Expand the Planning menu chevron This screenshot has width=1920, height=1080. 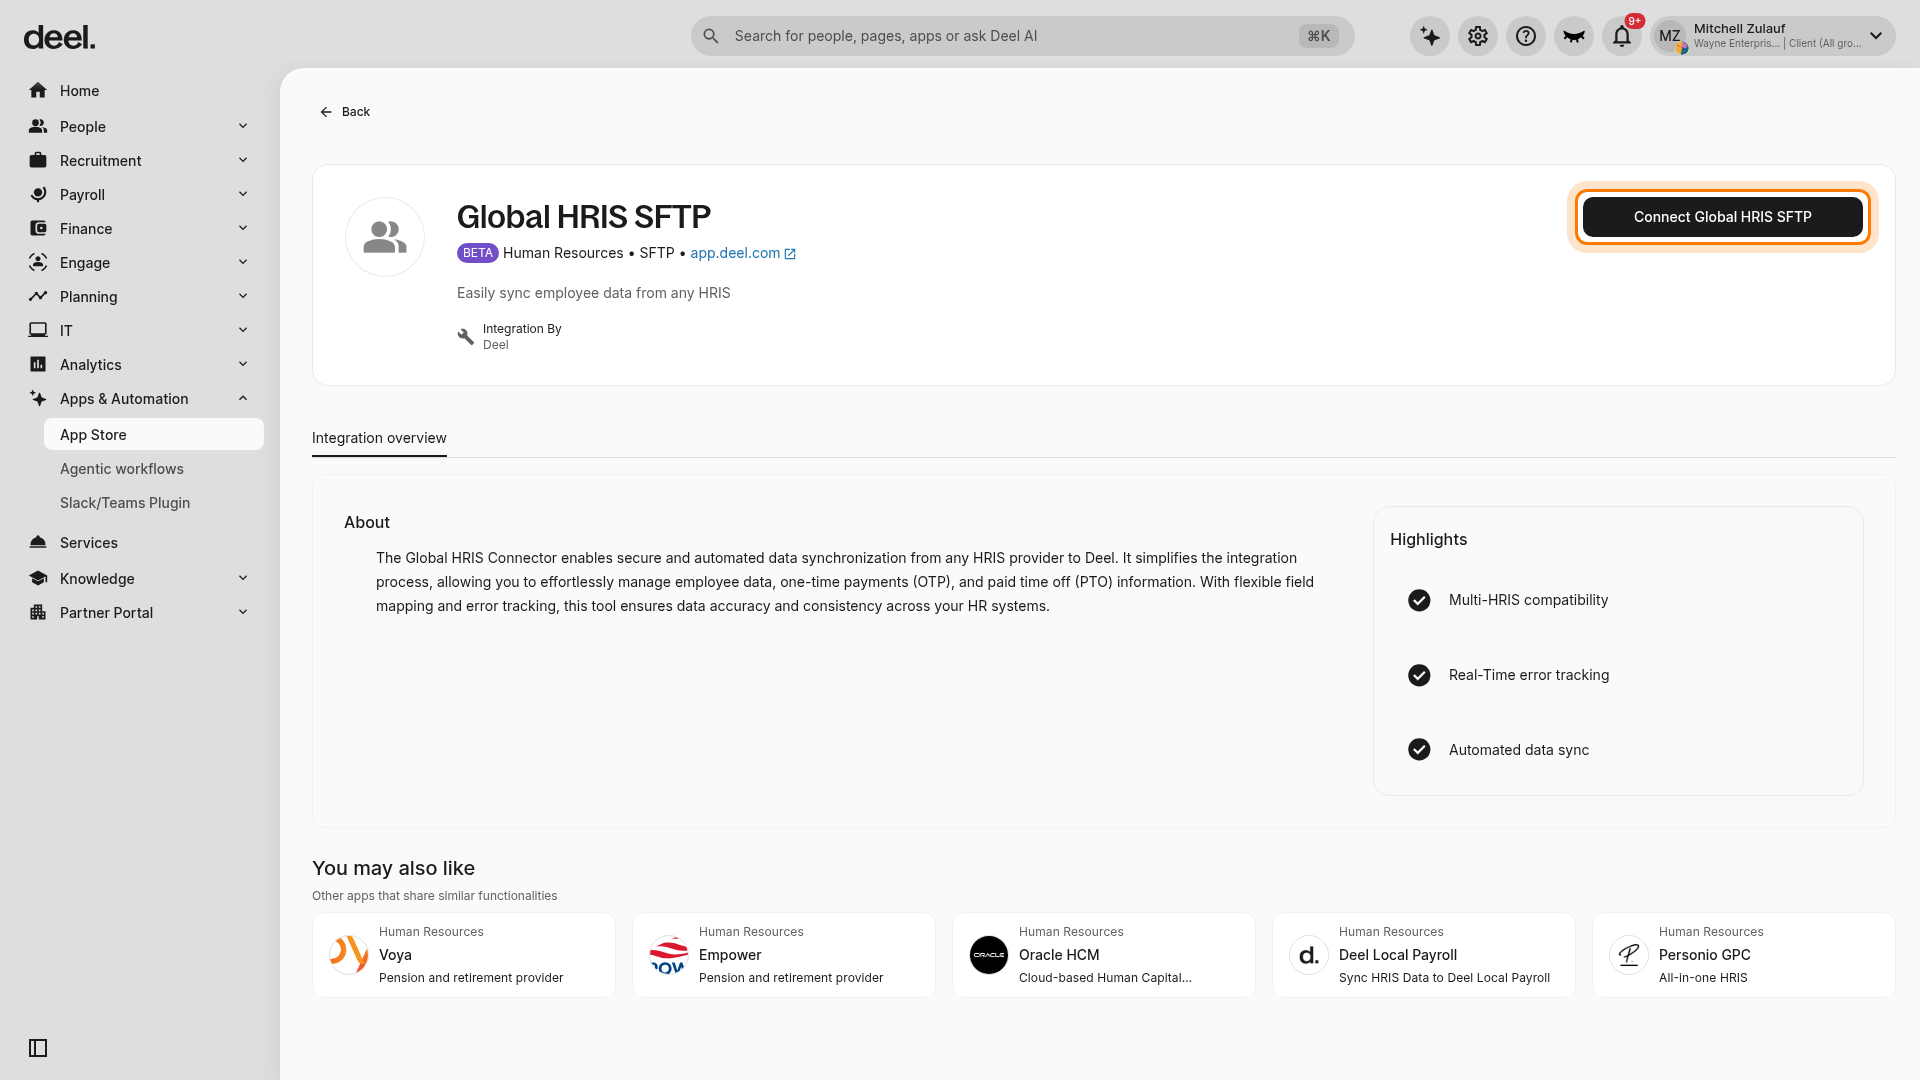pos(243,296)
